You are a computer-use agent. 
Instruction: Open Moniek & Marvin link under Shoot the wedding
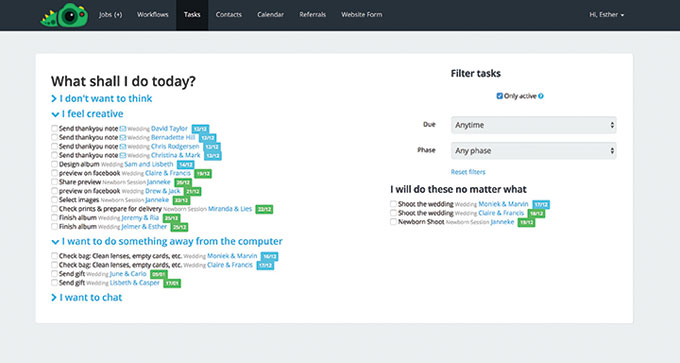coord(503,204)
